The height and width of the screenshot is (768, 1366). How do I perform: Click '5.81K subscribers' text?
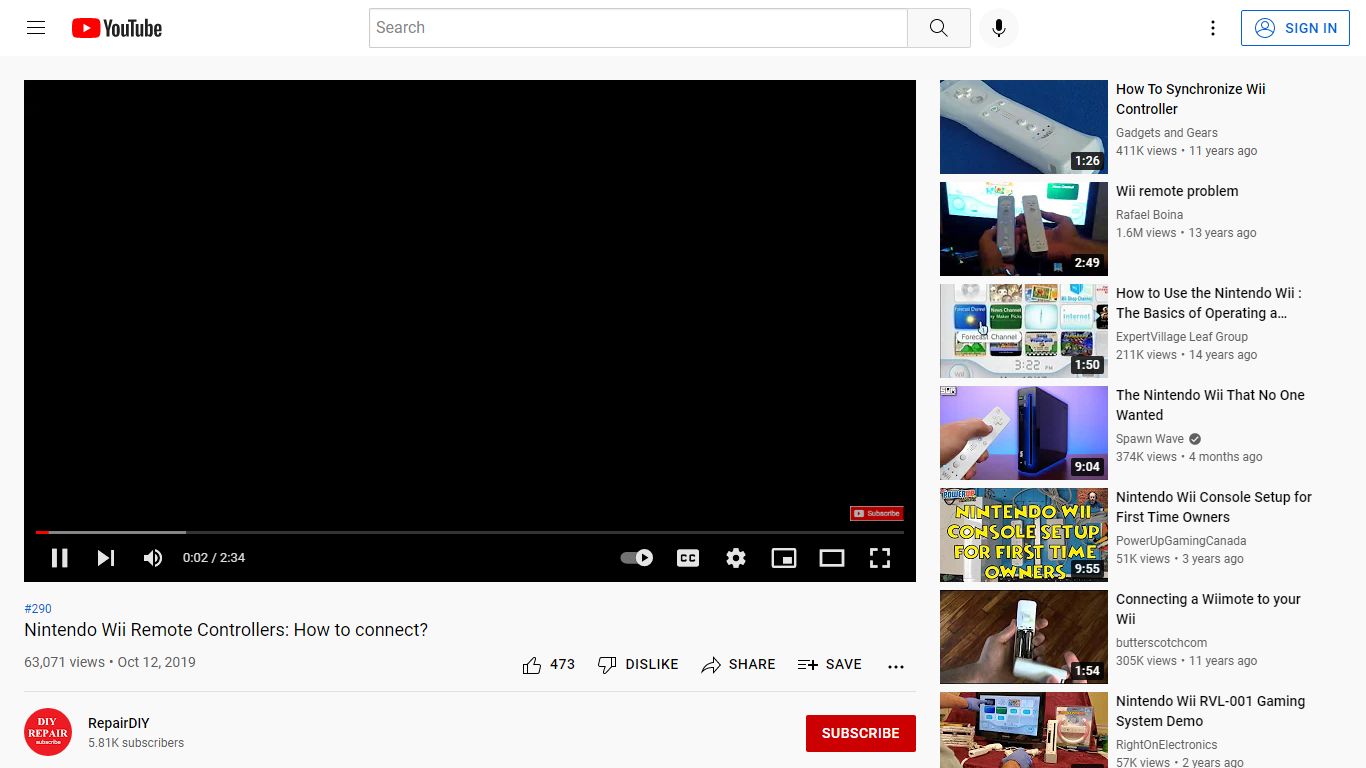click(x=136, y=743)
